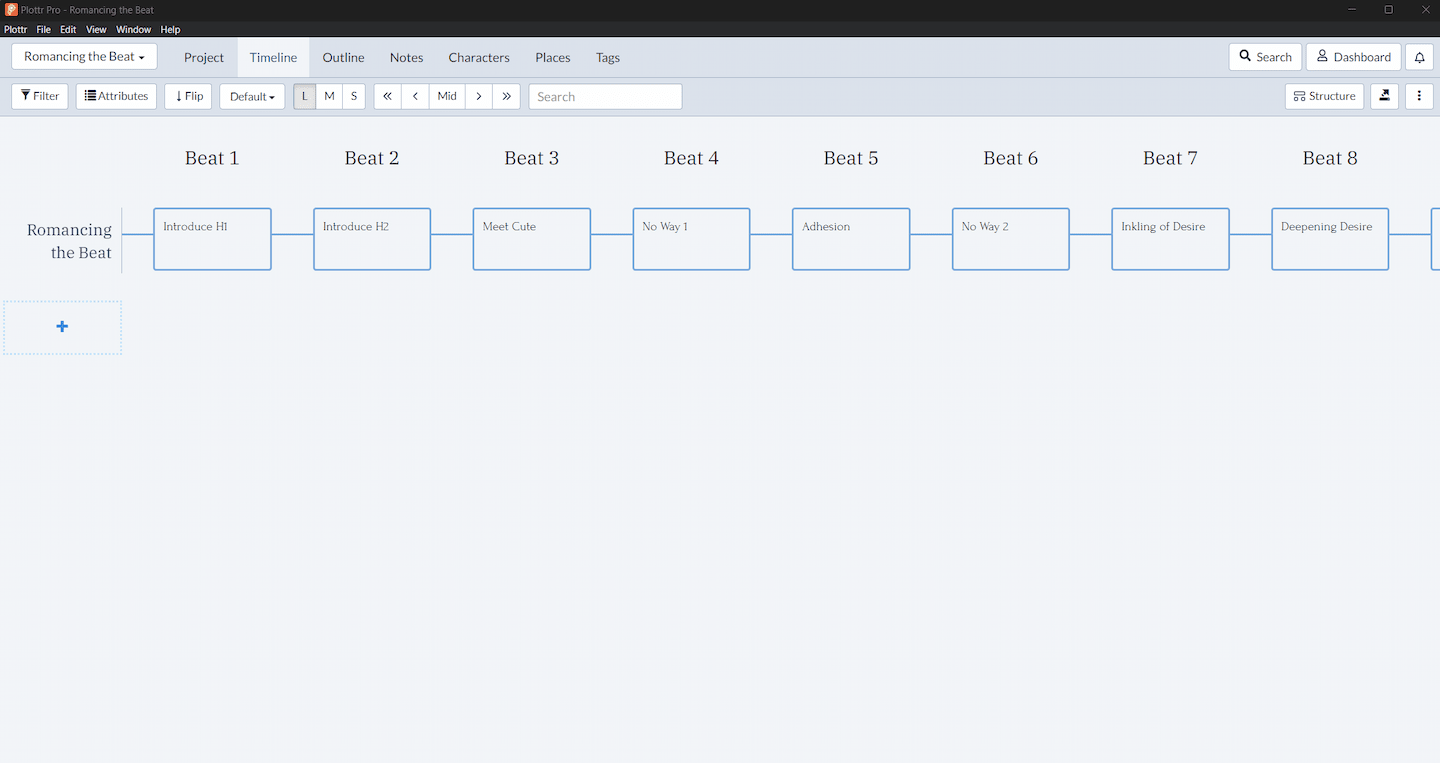1440x763 pixels.
Task: Open the Window menu
Action: (x=133, y=30)
